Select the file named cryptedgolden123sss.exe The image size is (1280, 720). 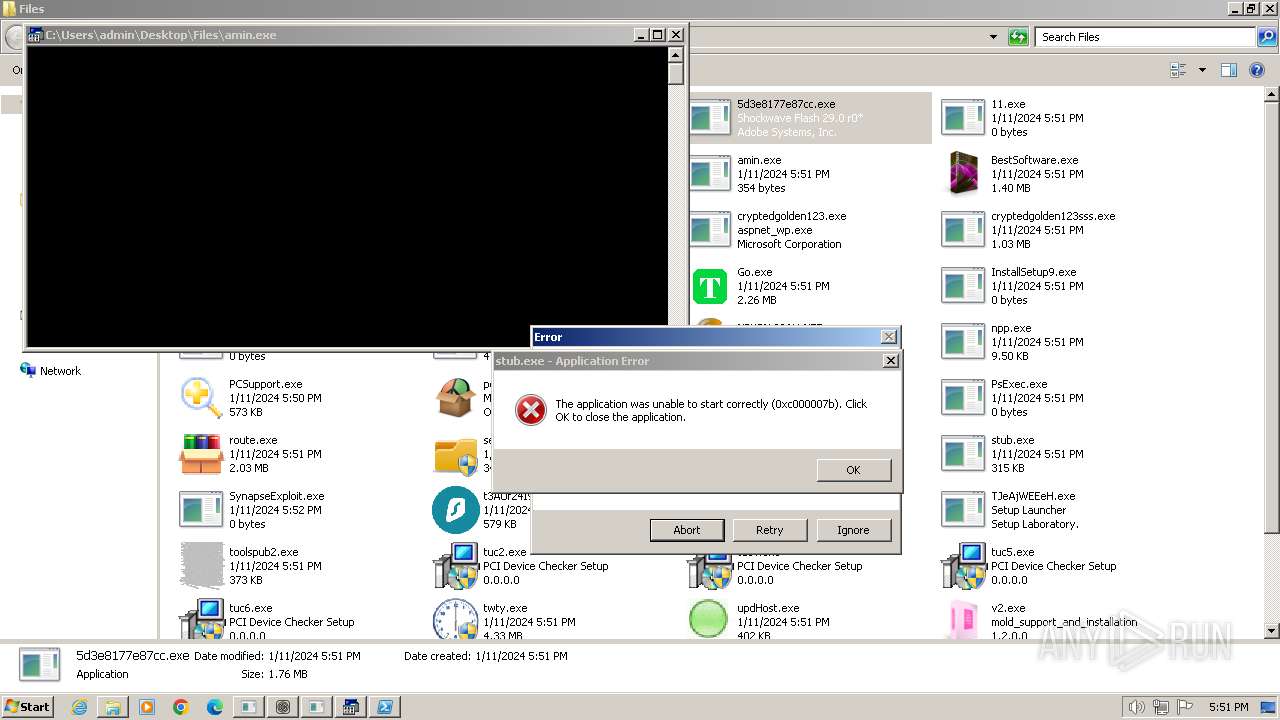click(1052, 216)
